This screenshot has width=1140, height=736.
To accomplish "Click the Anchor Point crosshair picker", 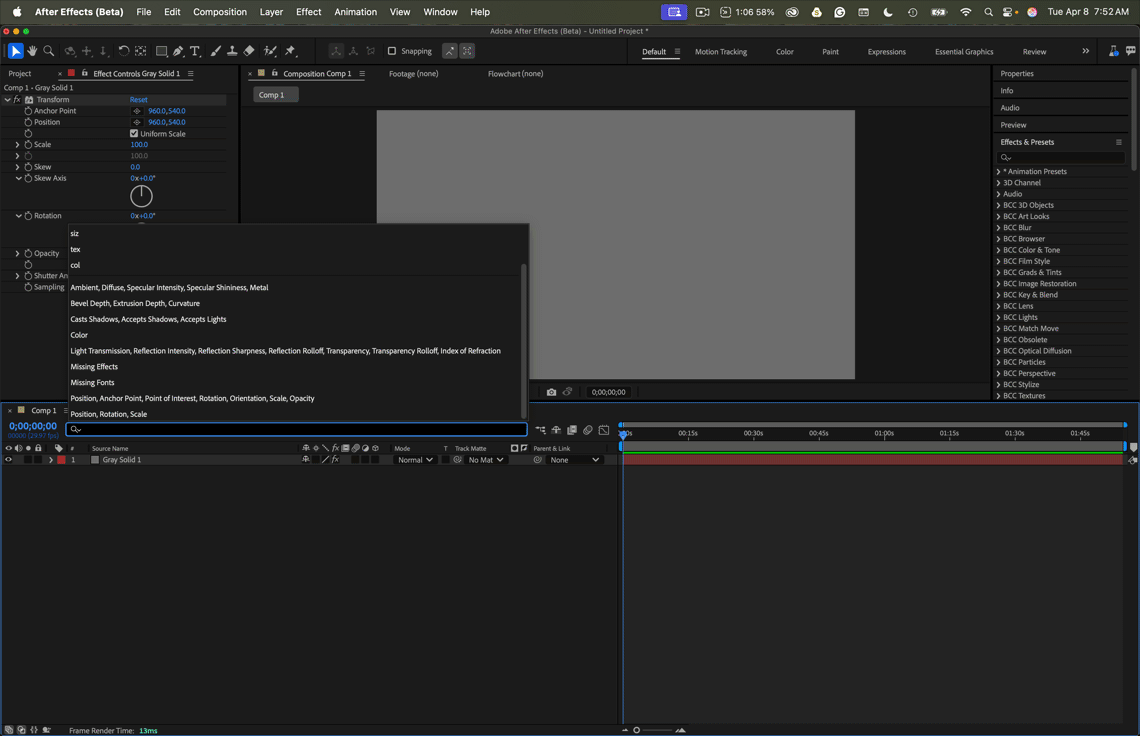I will [137, 111].
